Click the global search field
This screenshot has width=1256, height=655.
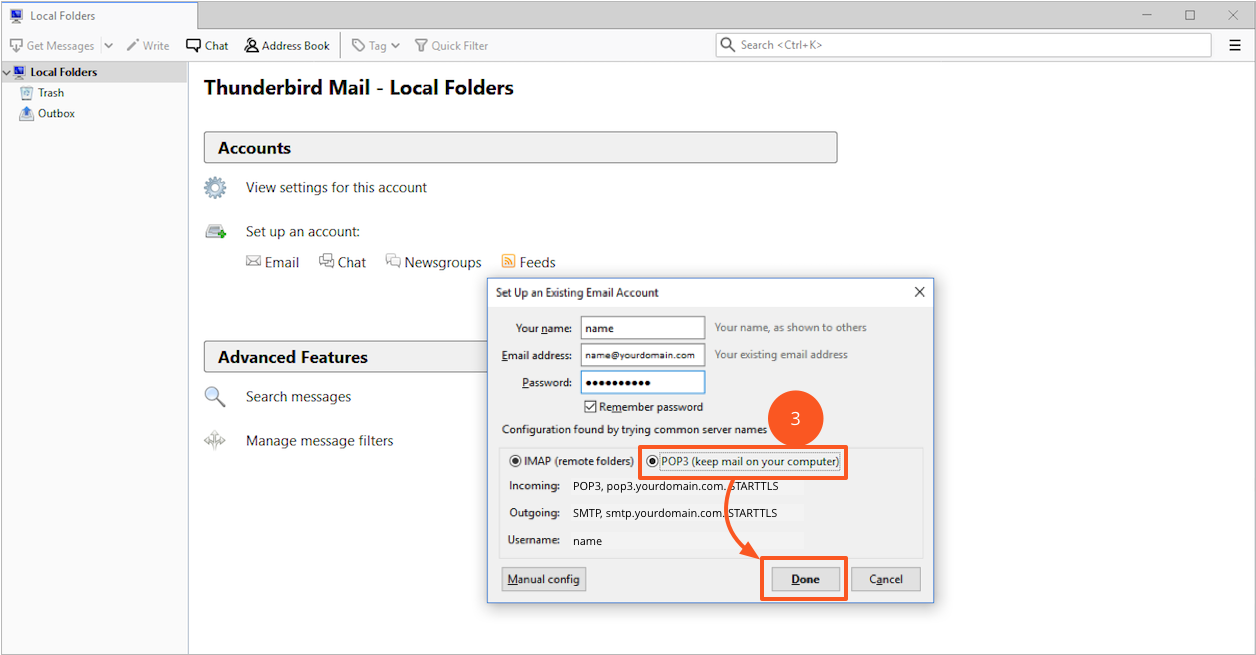962,45
